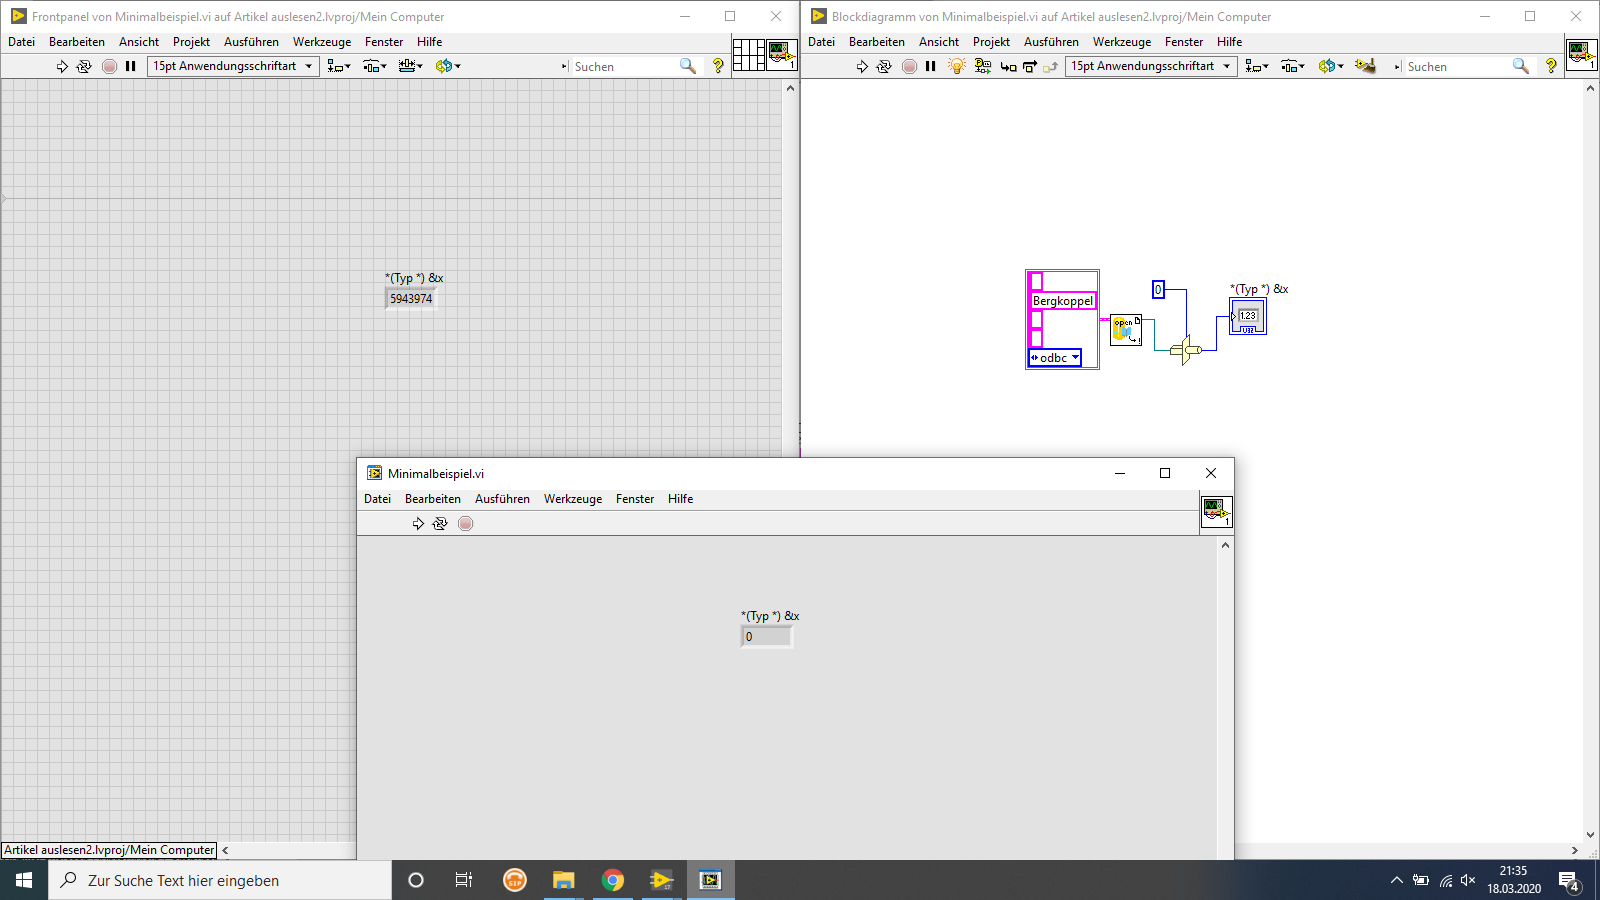The height and width of the screenshot is (900, 1600).
Task: Click Run Continuously in the Blockdiagramm toolbar
Action: (884, 66)
